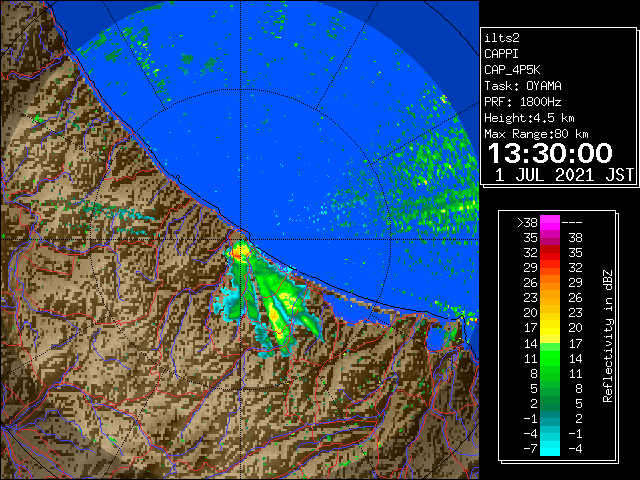Select the 'ilts2' label in info box
The width and height of the screenshot is (640, 480).
[502, 38]
